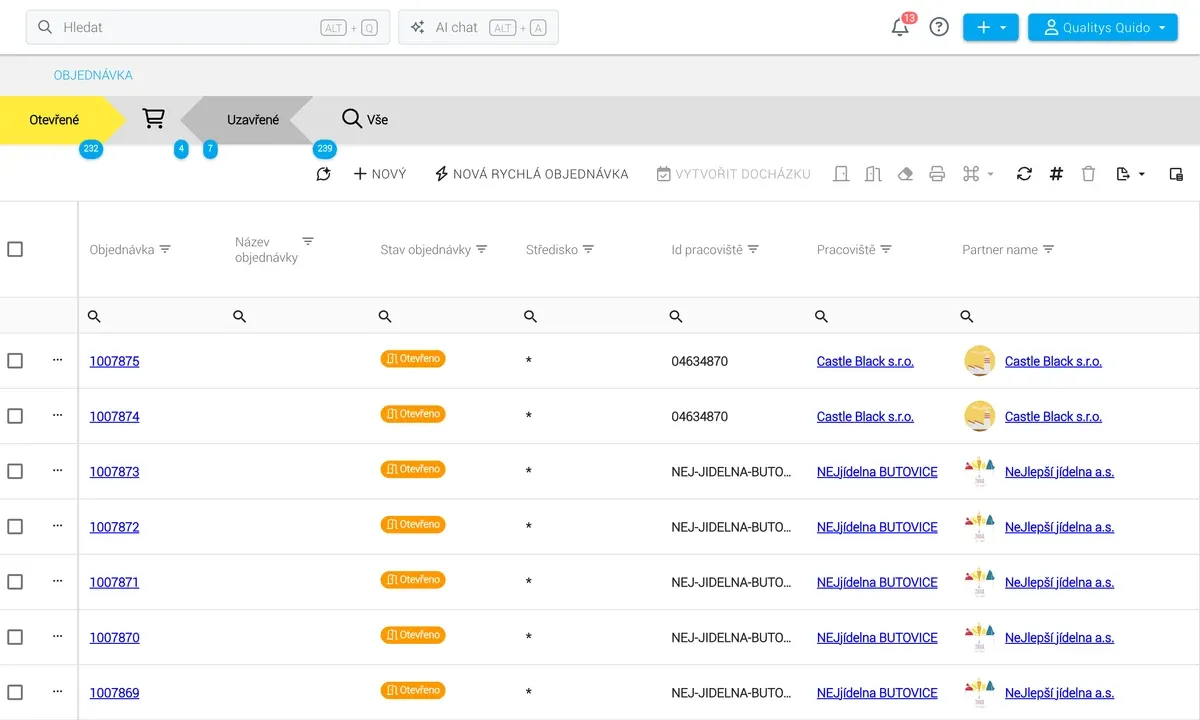The height and width of the screenshot is (720, 1200).
Task: Toggle the select-all checkbox in header
Action: 15,249
